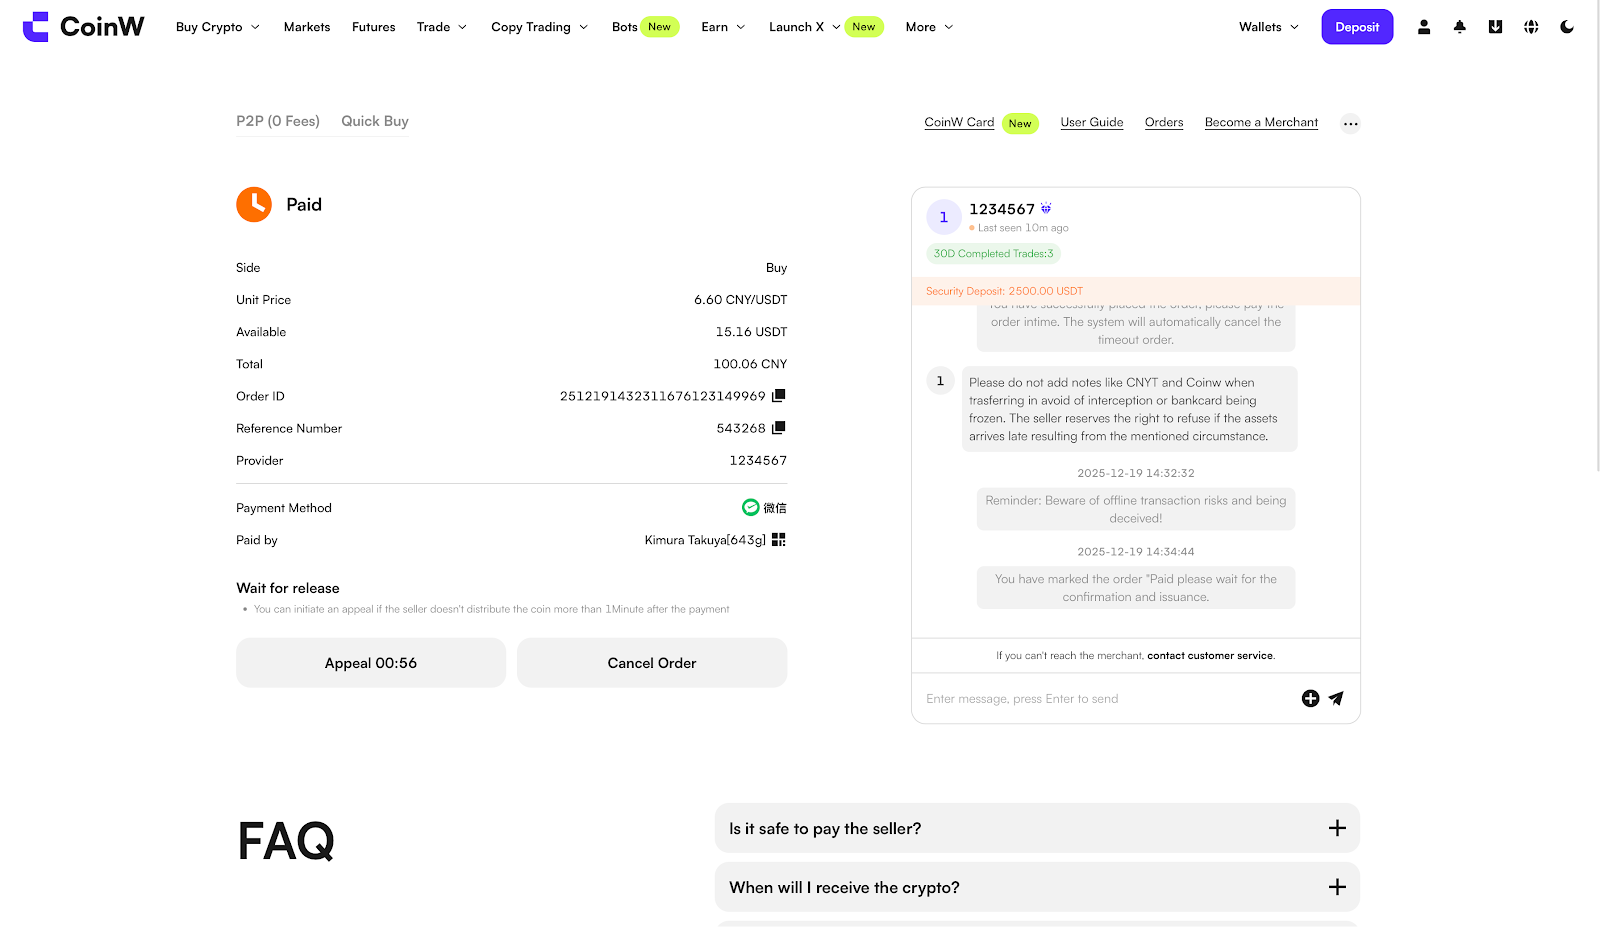1600x927 pixels.
Task: Click the Cancel Order button
Action: [x=651, y=663]
